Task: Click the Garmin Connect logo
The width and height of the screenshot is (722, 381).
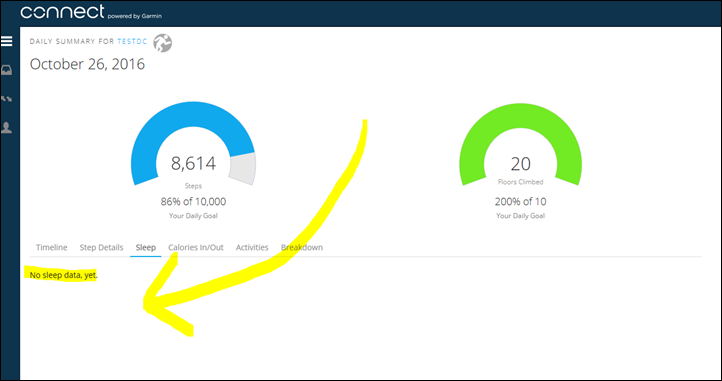Action: [91, 12]
